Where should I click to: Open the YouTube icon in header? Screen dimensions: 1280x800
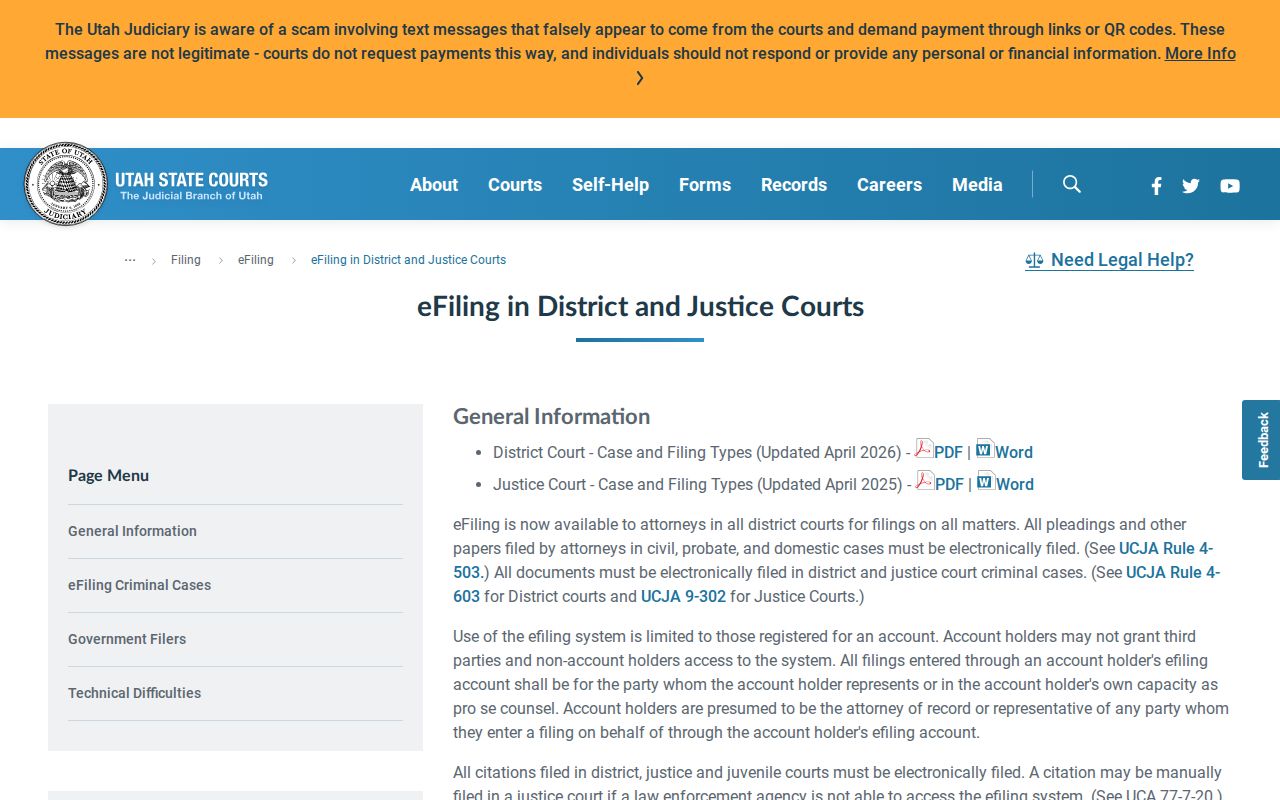tap(1230, 185)
